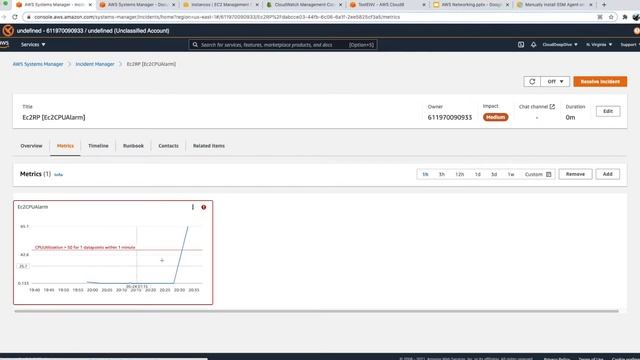
Task: Bookmark page with the star icon
Action: coord(611,17)
